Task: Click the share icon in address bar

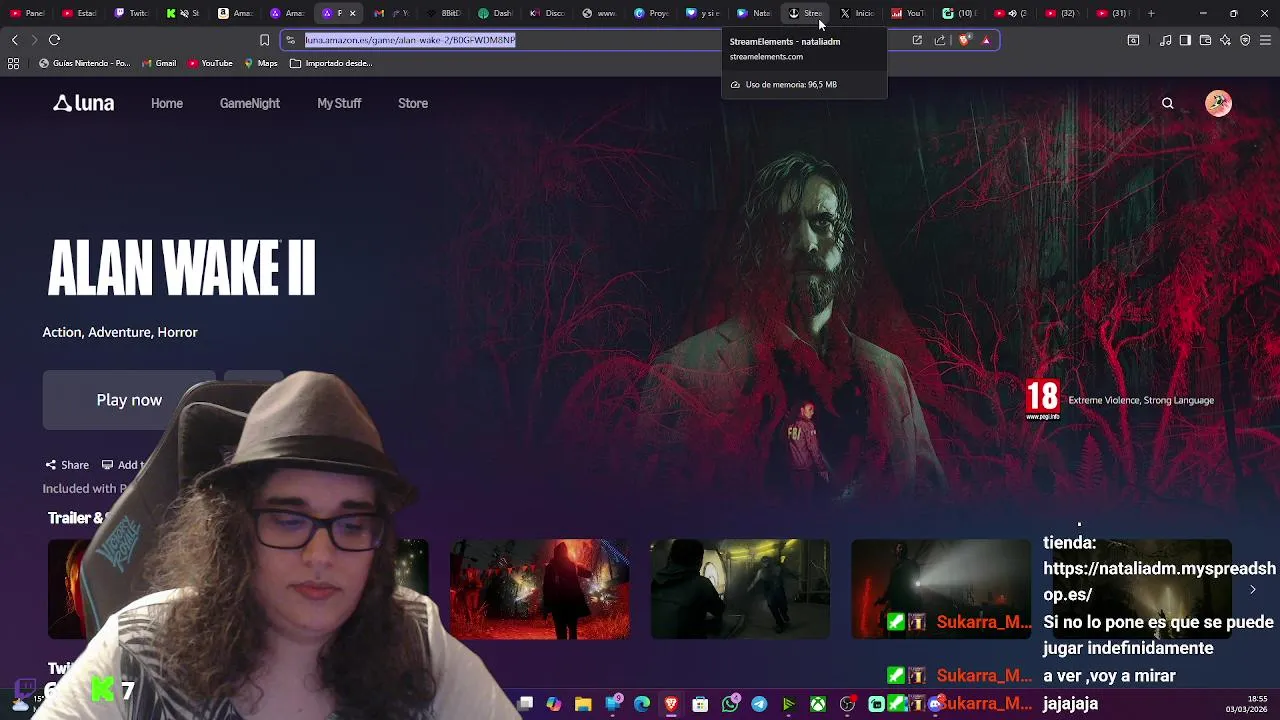Action: (x=940, y=40)
